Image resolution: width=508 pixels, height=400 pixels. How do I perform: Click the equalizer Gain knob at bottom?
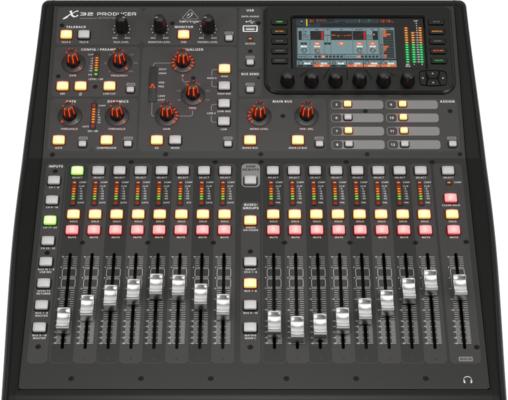coord(168,113)
